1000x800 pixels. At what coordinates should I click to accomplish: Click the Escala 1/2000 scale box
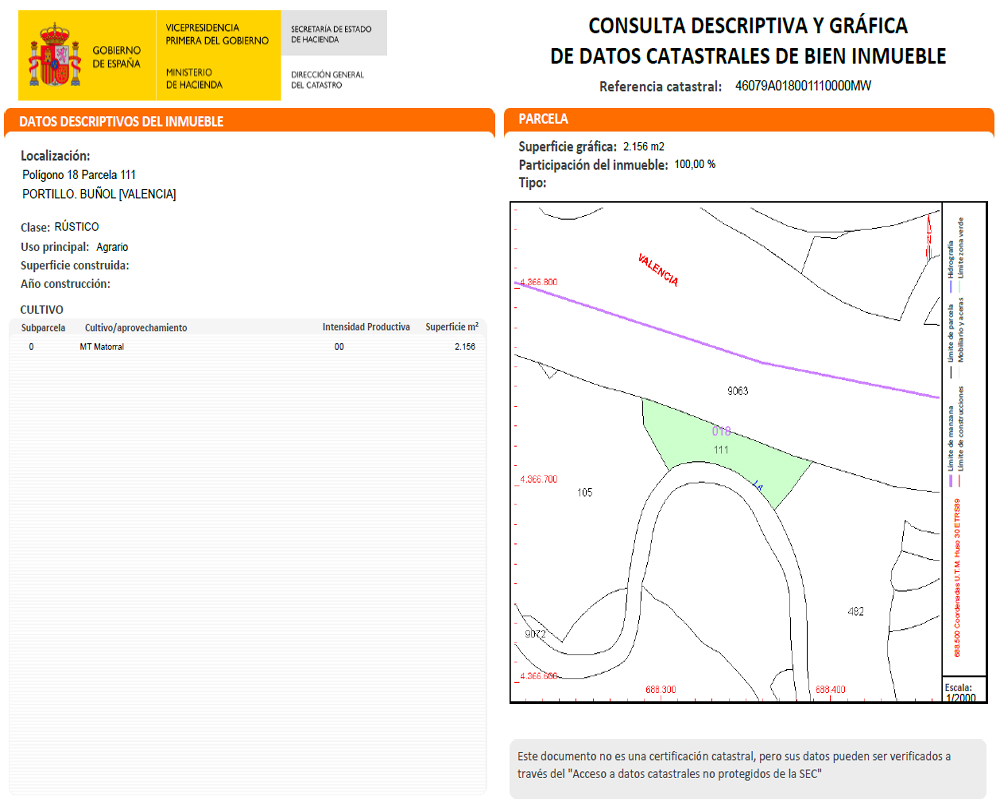(960, 692)
